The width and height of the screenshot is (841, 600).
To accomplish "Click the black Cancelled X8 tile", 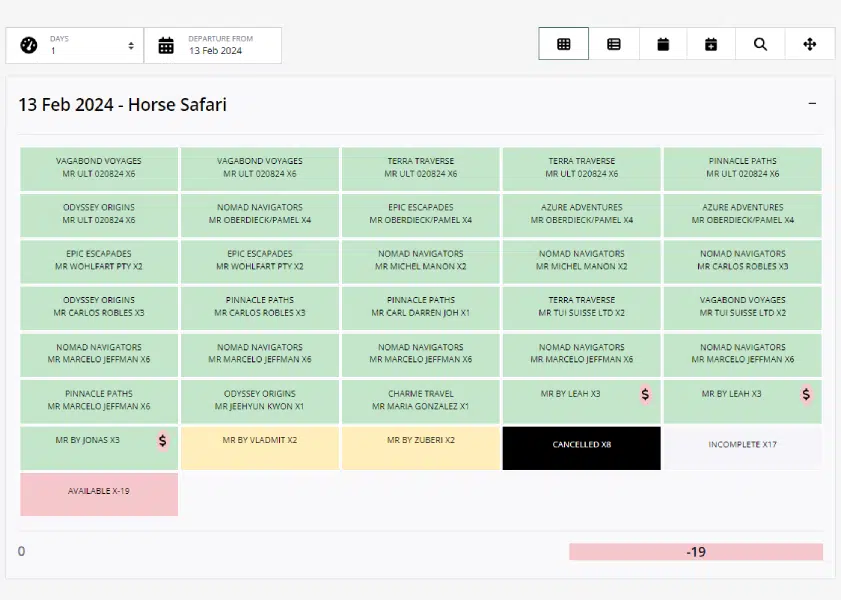I will click(x=581, y=448).
